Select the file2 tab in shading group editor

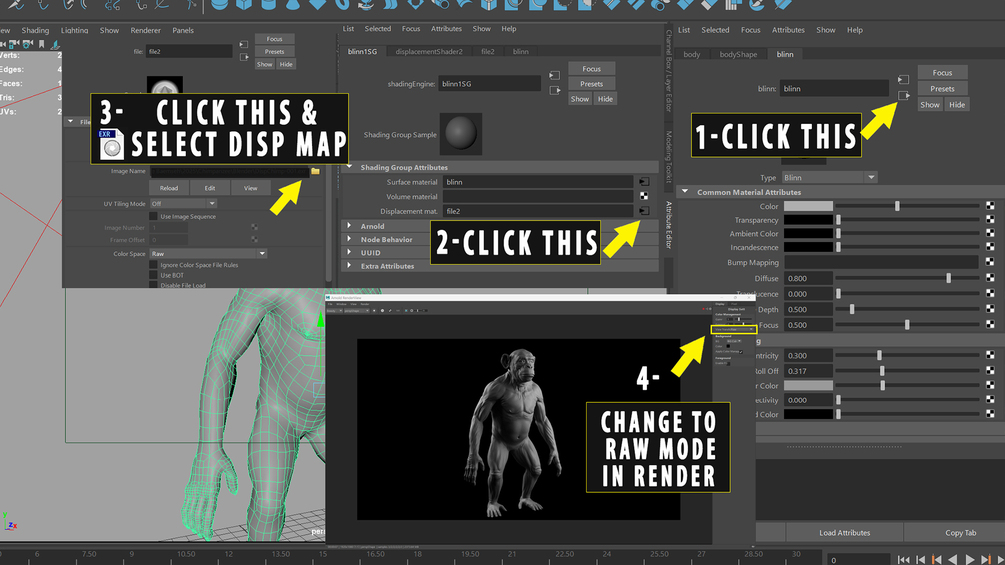(488, 51)
